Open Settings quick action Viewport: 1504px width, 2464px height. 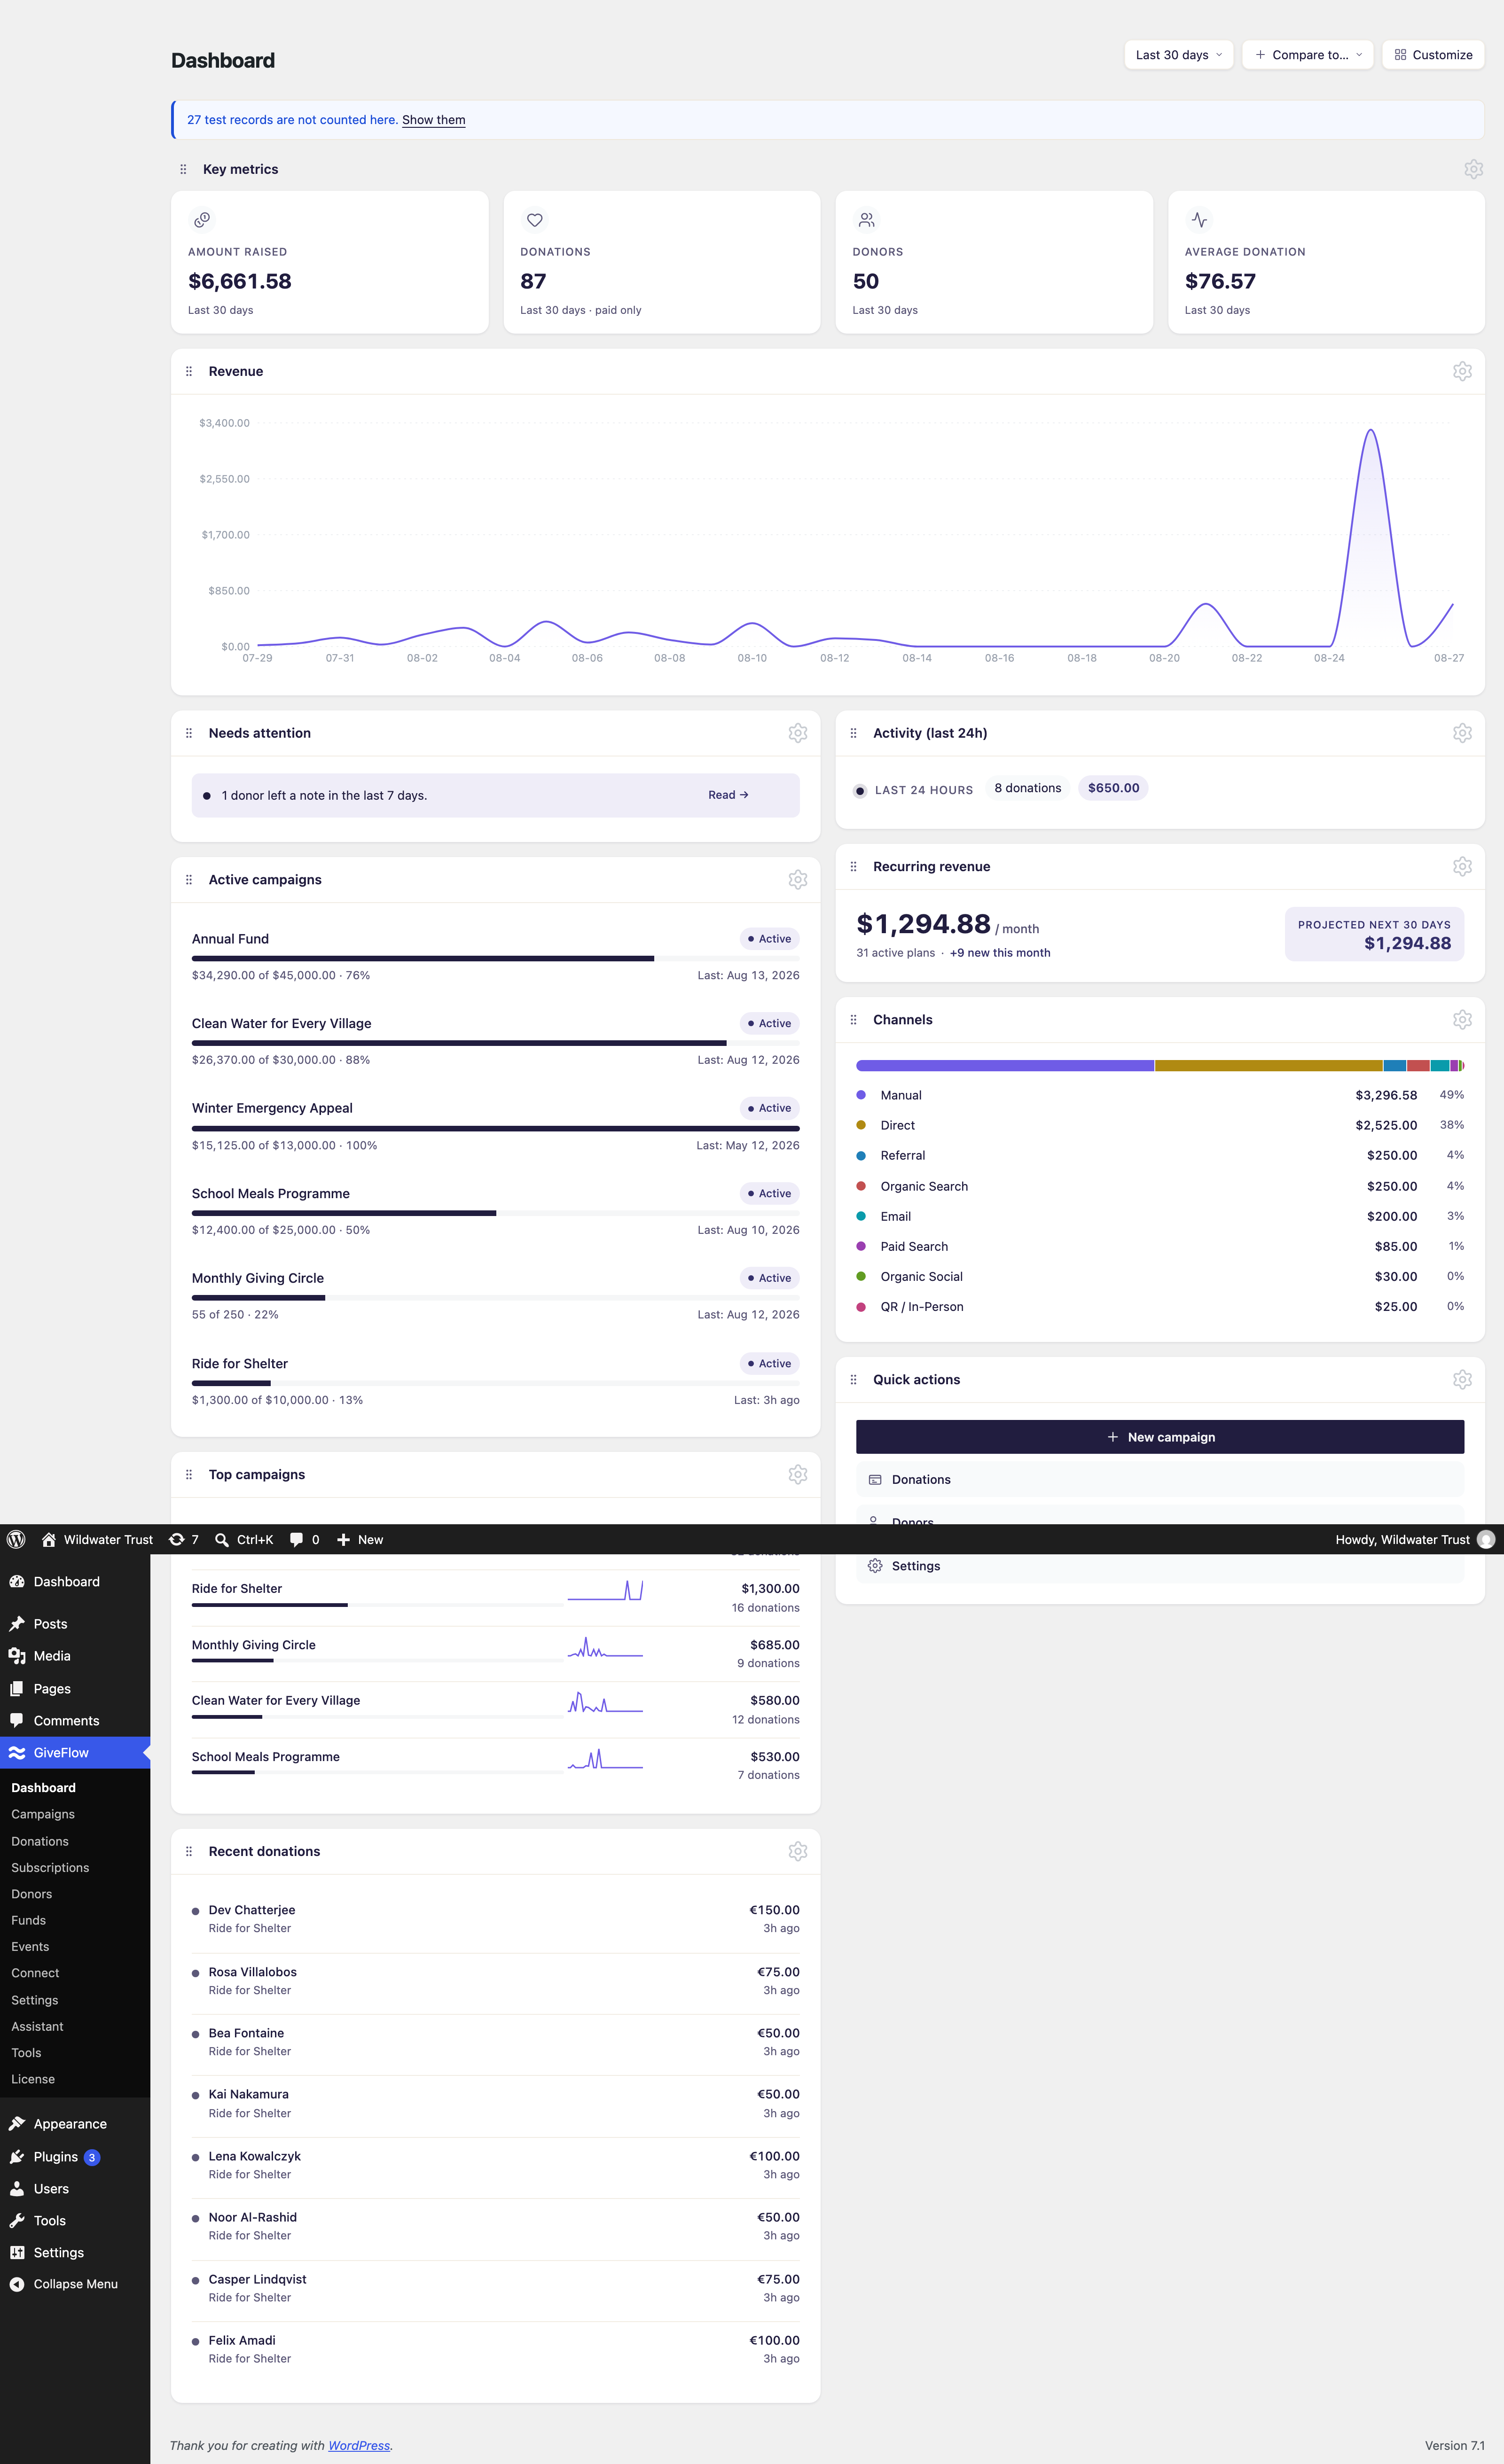pos(1160,1566)
